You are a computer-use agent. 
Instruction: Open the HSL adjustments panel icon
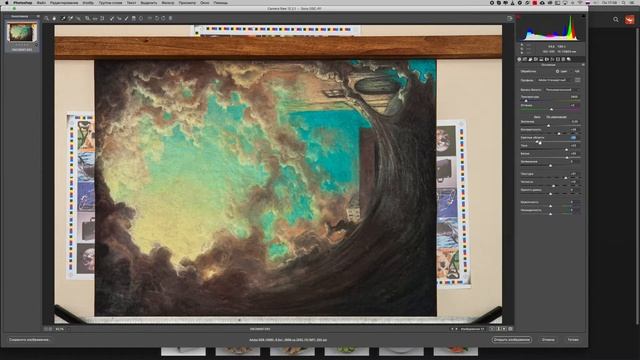click(535, 59)
